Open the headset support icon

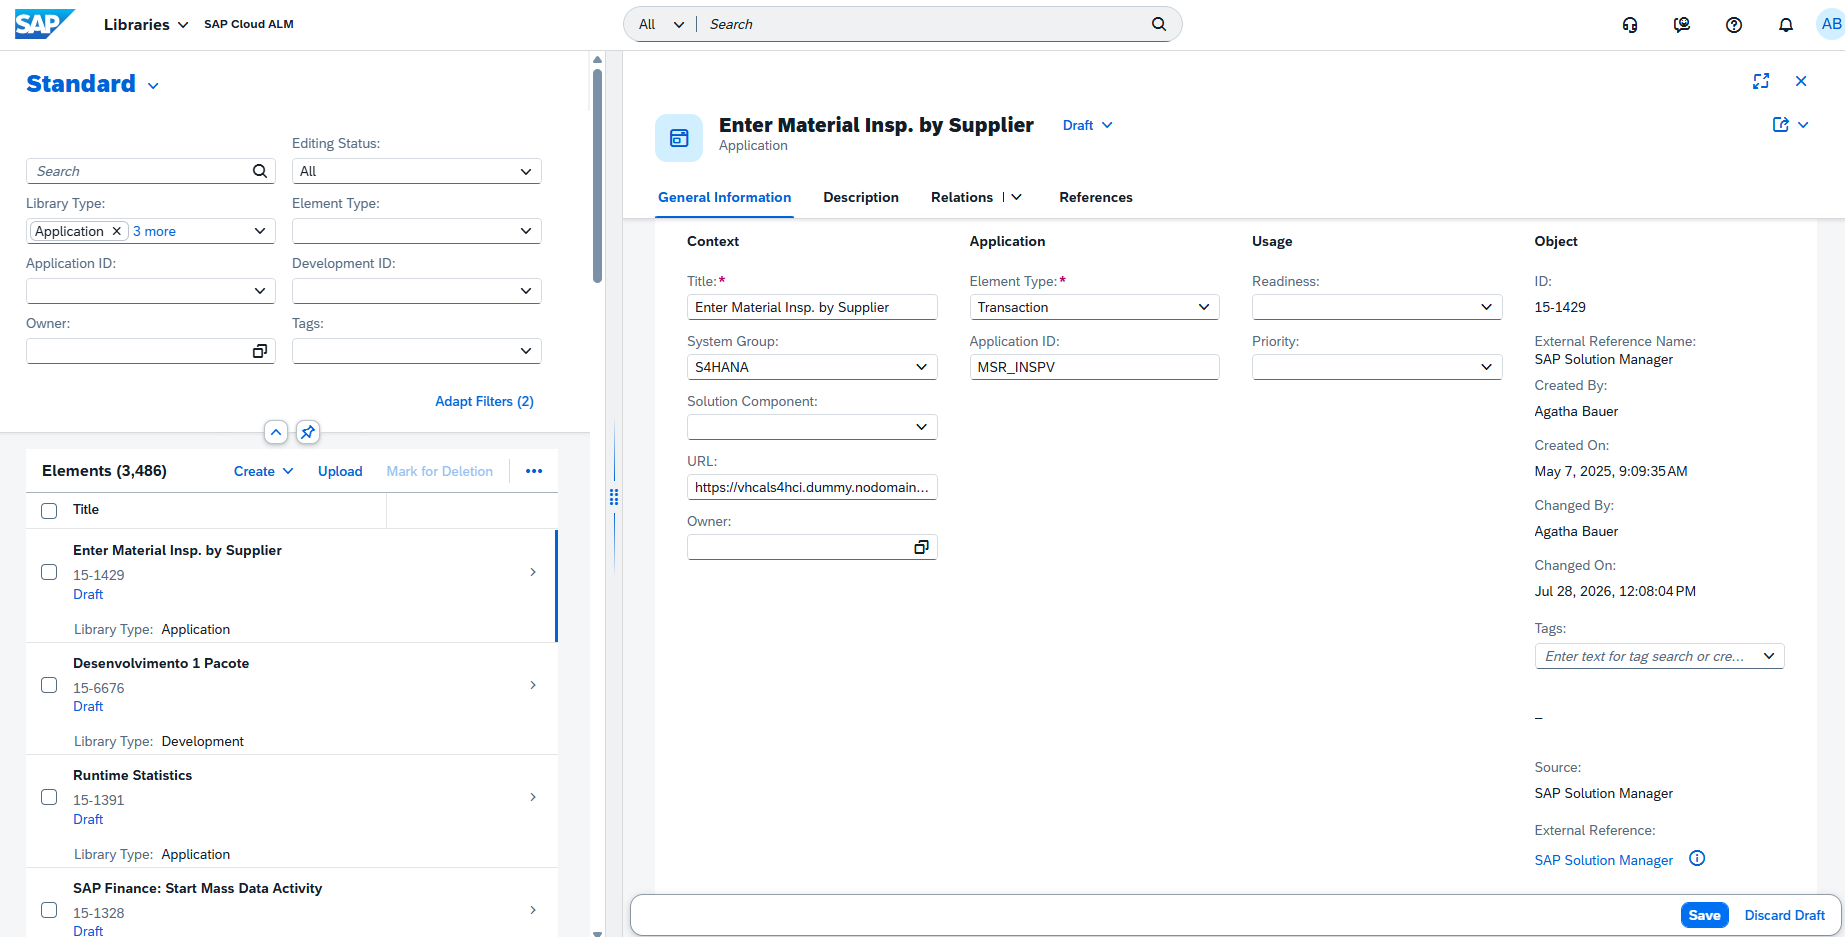(1630, 25)
